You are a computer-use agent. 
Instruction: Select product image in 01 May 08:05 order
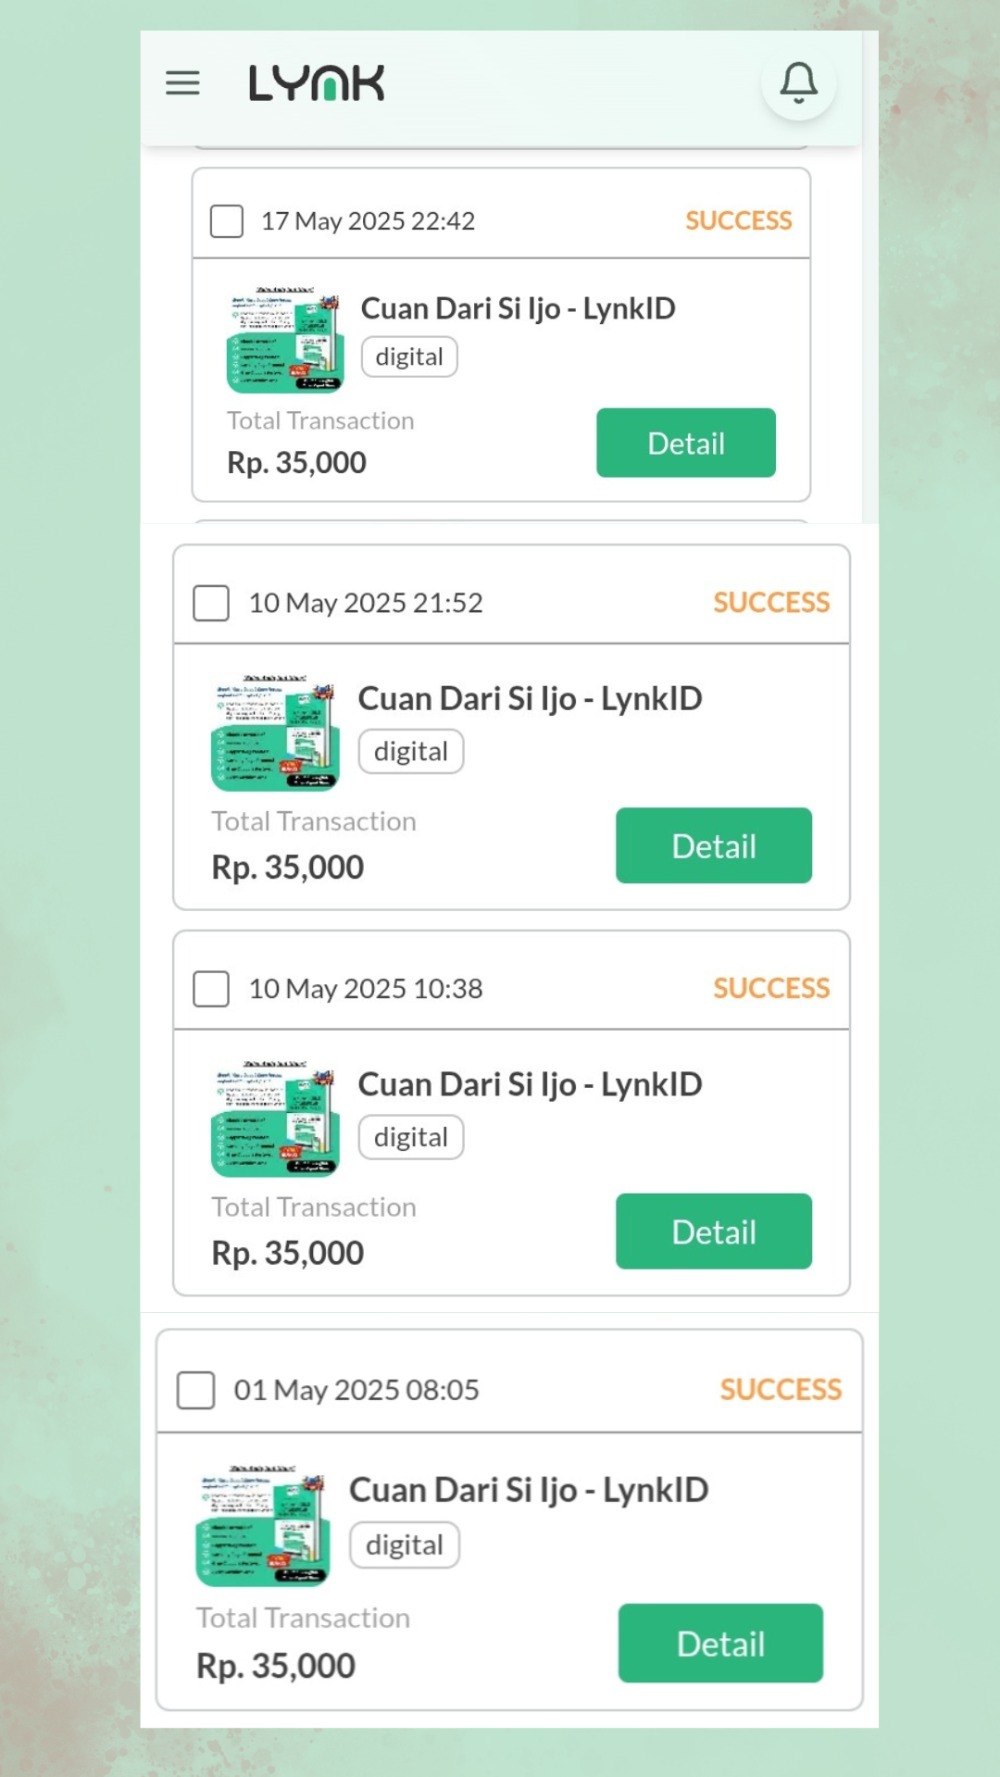click(262, 1526)
